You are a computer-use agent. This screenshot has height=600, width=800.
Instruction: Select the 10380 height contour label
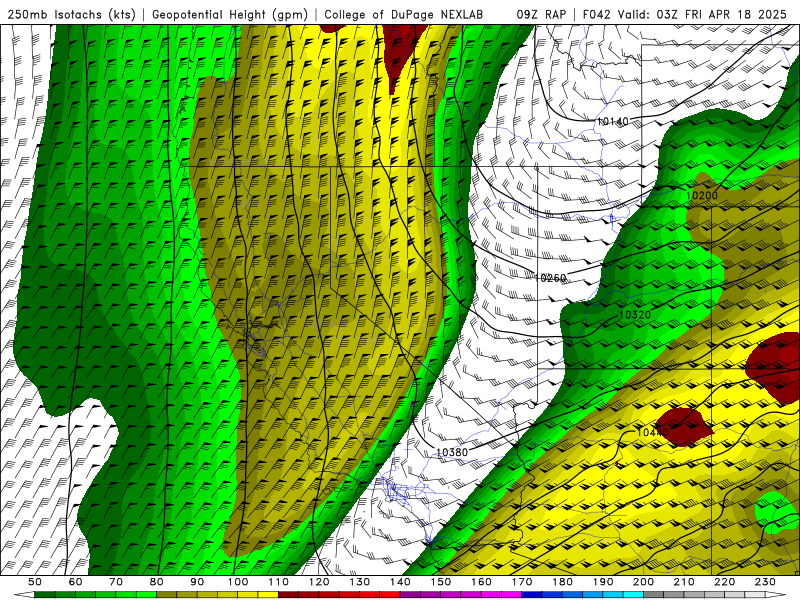452,452
